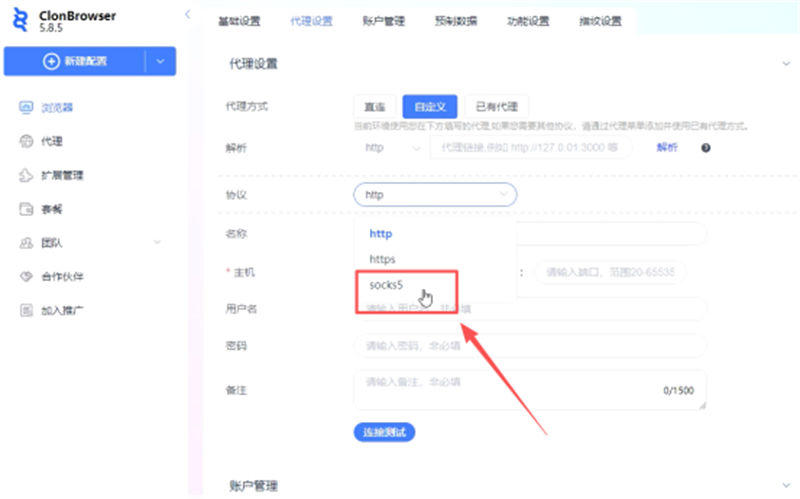The height and width of the screenshot is (499, 800).
Task: Click the help question mark icon beside 解析
Action: (706, 148)
